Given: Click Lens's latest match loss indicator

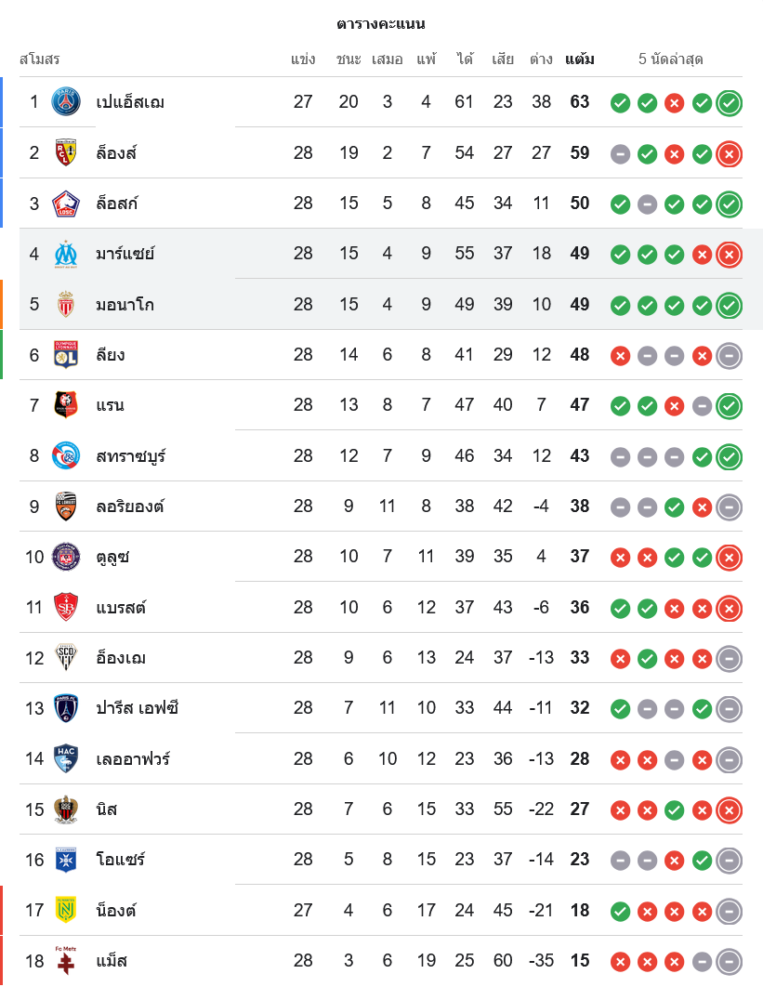Looking at the screenshot, I should point(729,153).
